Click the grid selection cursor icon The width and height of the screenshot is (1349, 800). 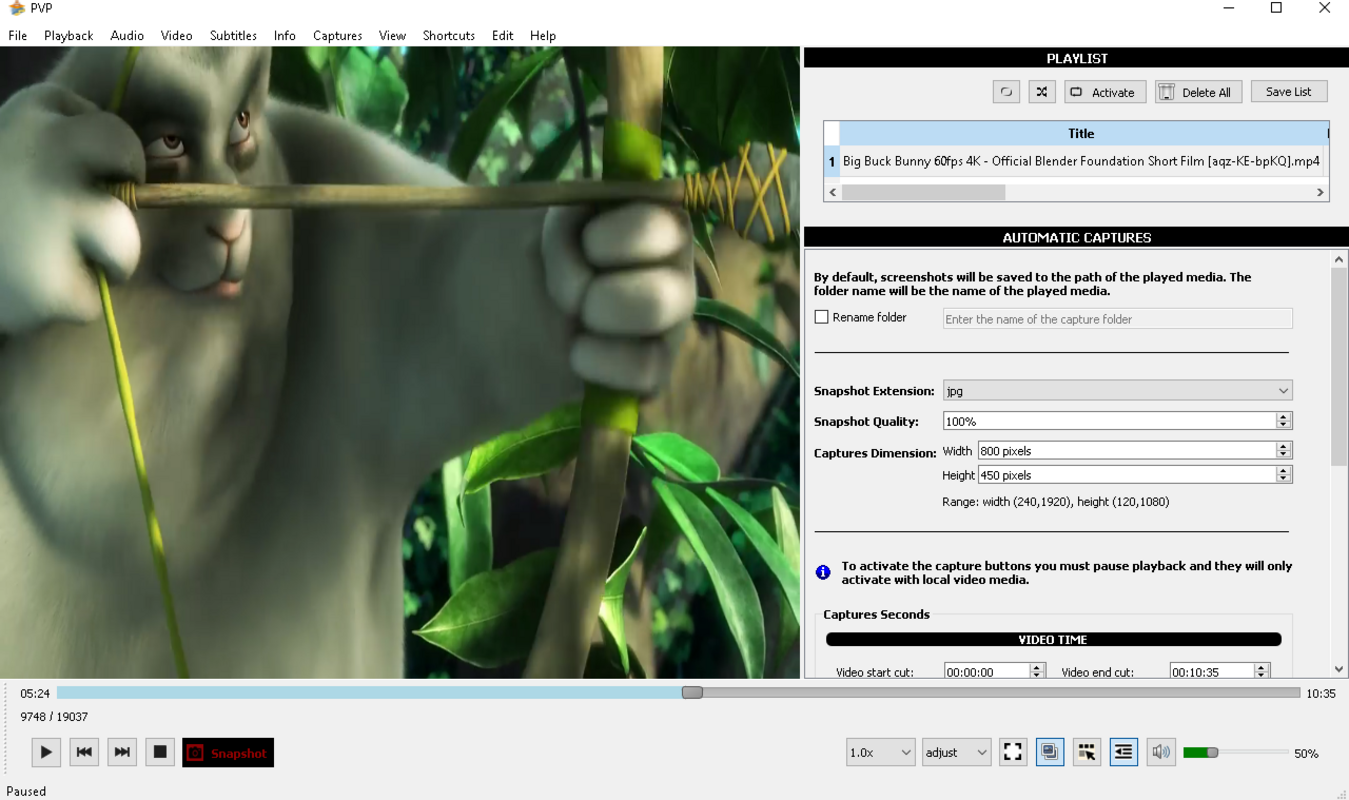tap(1087, 752)
